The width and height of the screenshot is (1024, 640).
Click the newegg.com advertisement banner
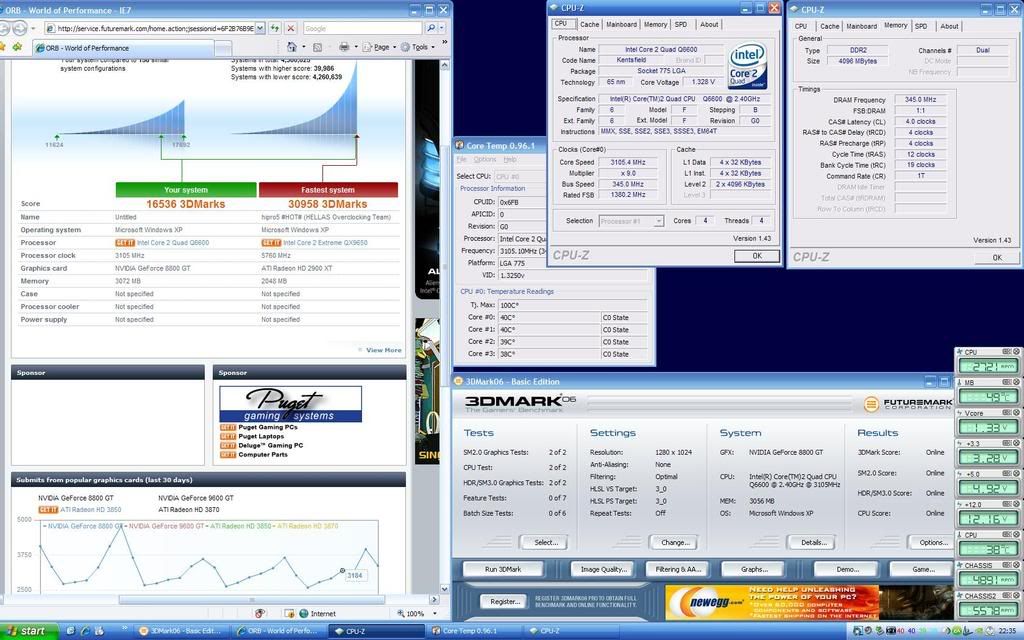coord(772,602)
